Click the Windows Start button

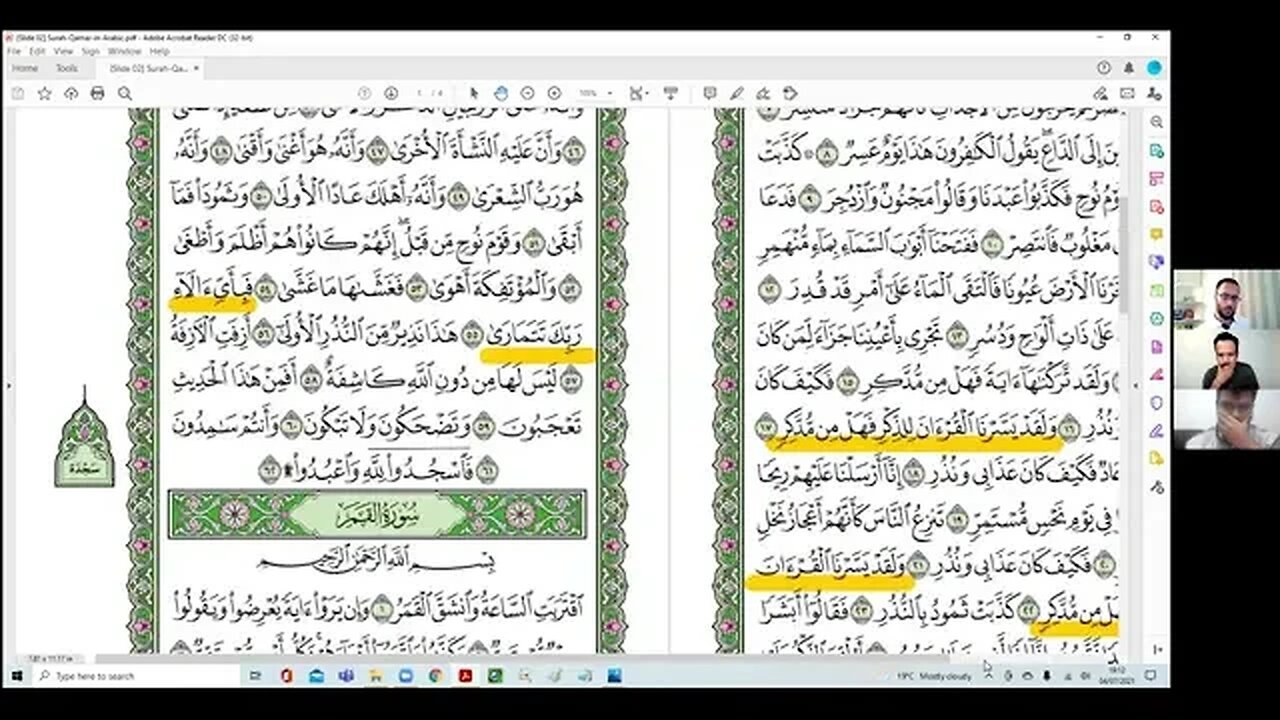click(x=17, y=676)
